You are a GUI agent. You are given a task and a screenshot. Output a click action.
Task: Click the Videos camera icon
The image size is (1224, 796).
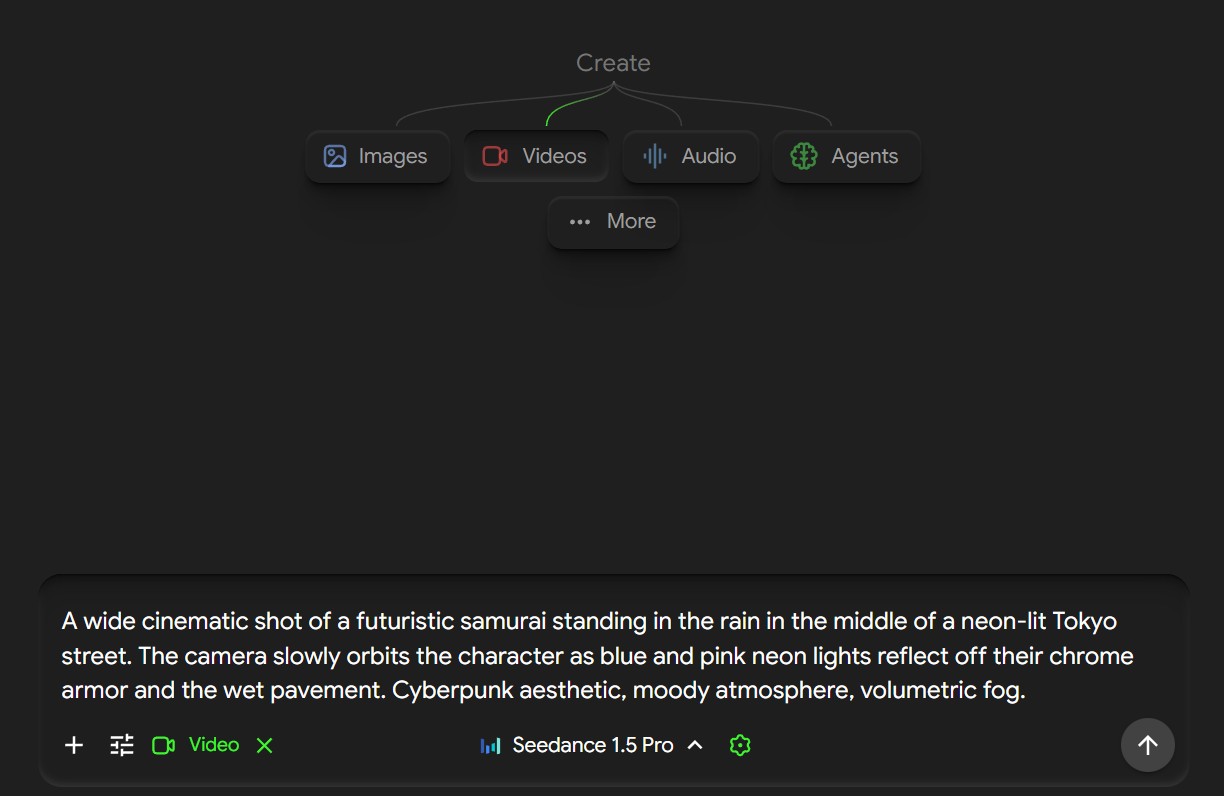[x=494, y=156]
